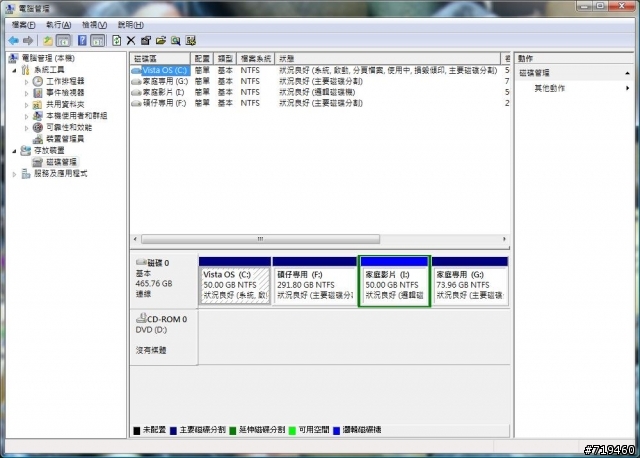Image resolution: width=640 pixels, height=458 pixels.
Task: Expand the 可靠性和效能 tree node
Action: click(27, 128)
